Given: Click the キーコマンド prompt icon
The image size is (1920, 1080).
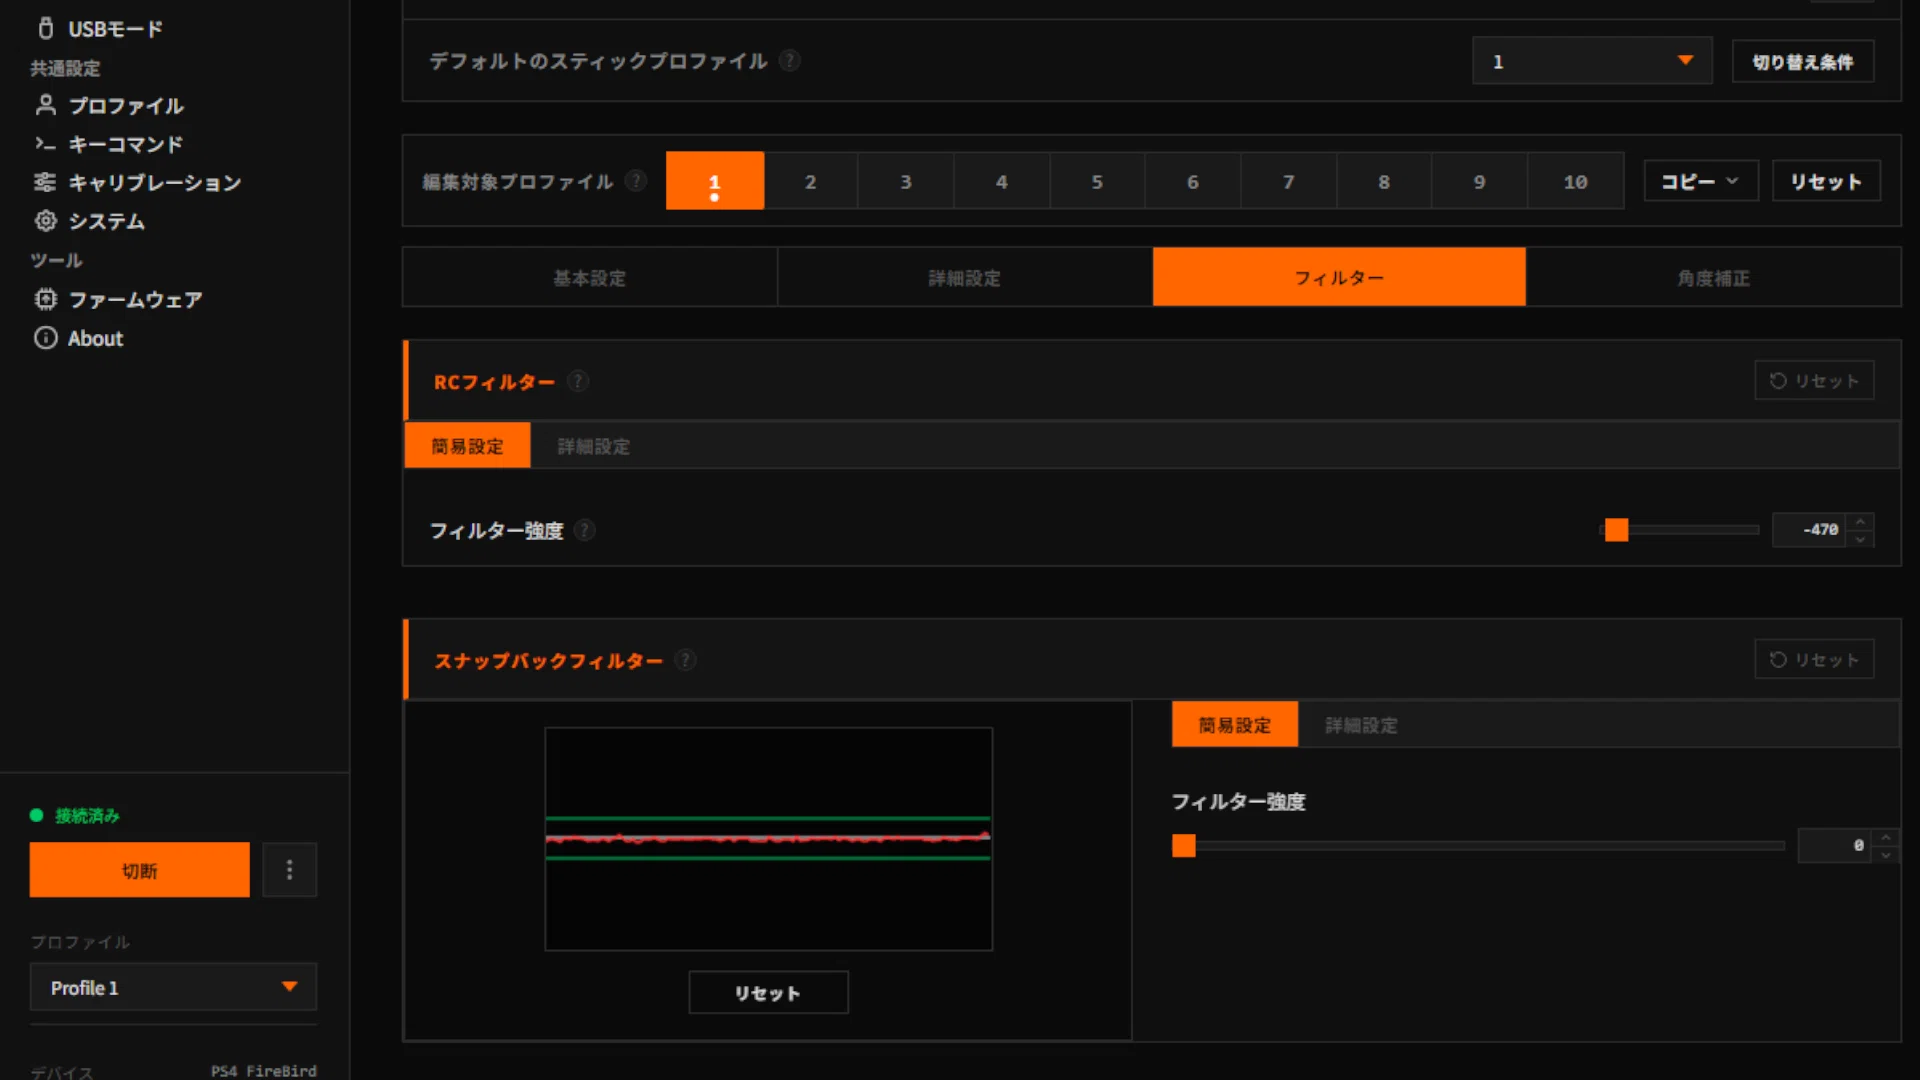Looking at the screenshot, I should click(x=45, y=144).
